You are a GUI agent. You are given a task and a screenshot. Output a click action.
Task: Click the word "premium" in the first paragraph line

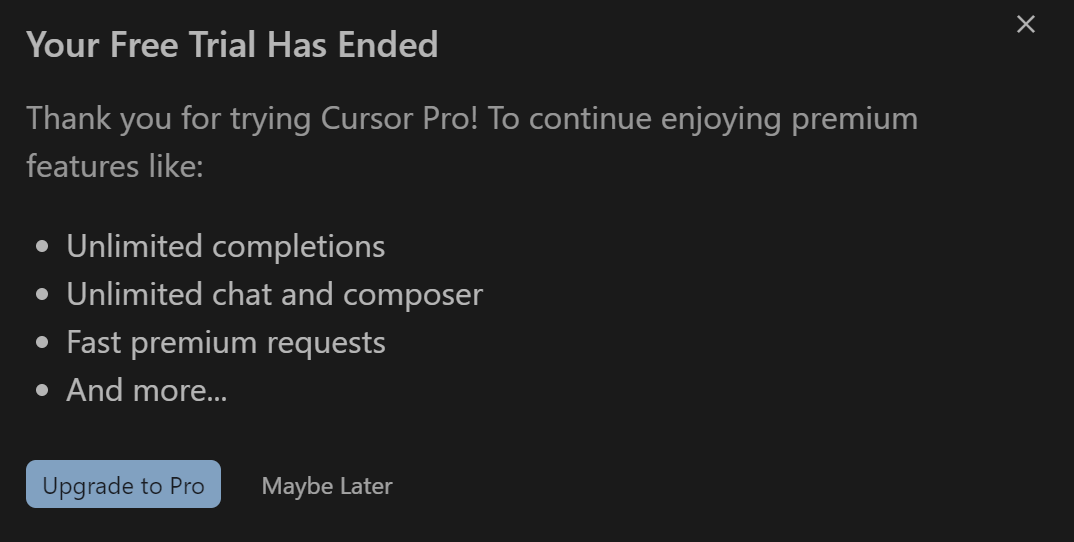[855, 119]
